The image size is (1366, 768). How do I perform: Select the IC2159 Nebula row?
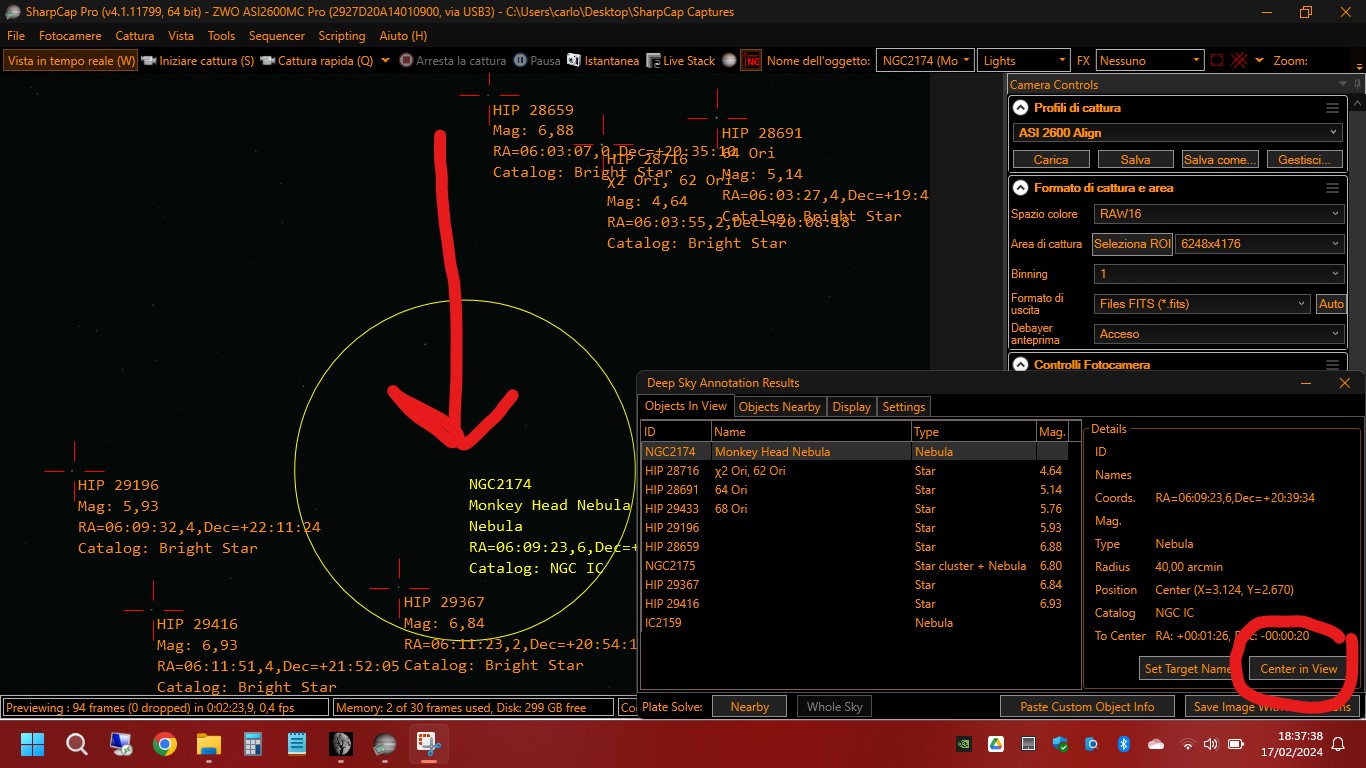[x=854, y=623]
